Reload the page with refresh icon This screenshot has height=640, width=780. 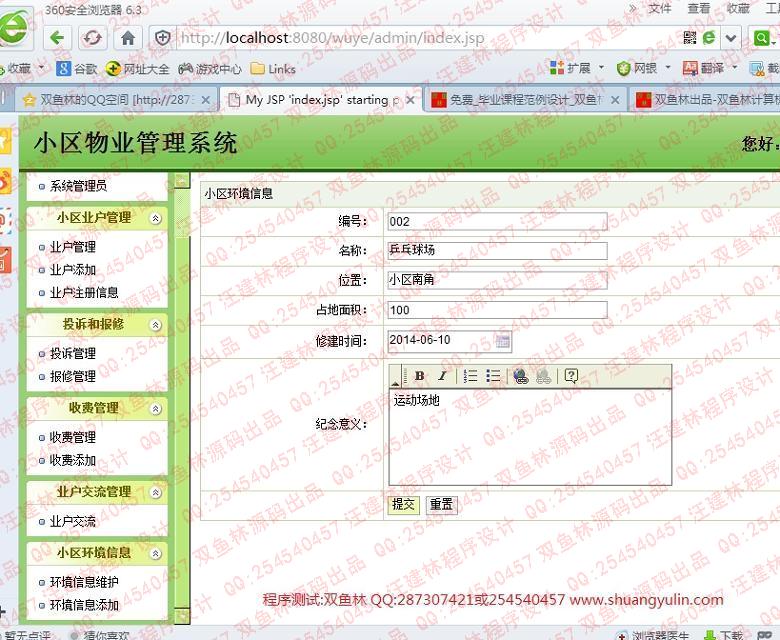click(93, 38)
